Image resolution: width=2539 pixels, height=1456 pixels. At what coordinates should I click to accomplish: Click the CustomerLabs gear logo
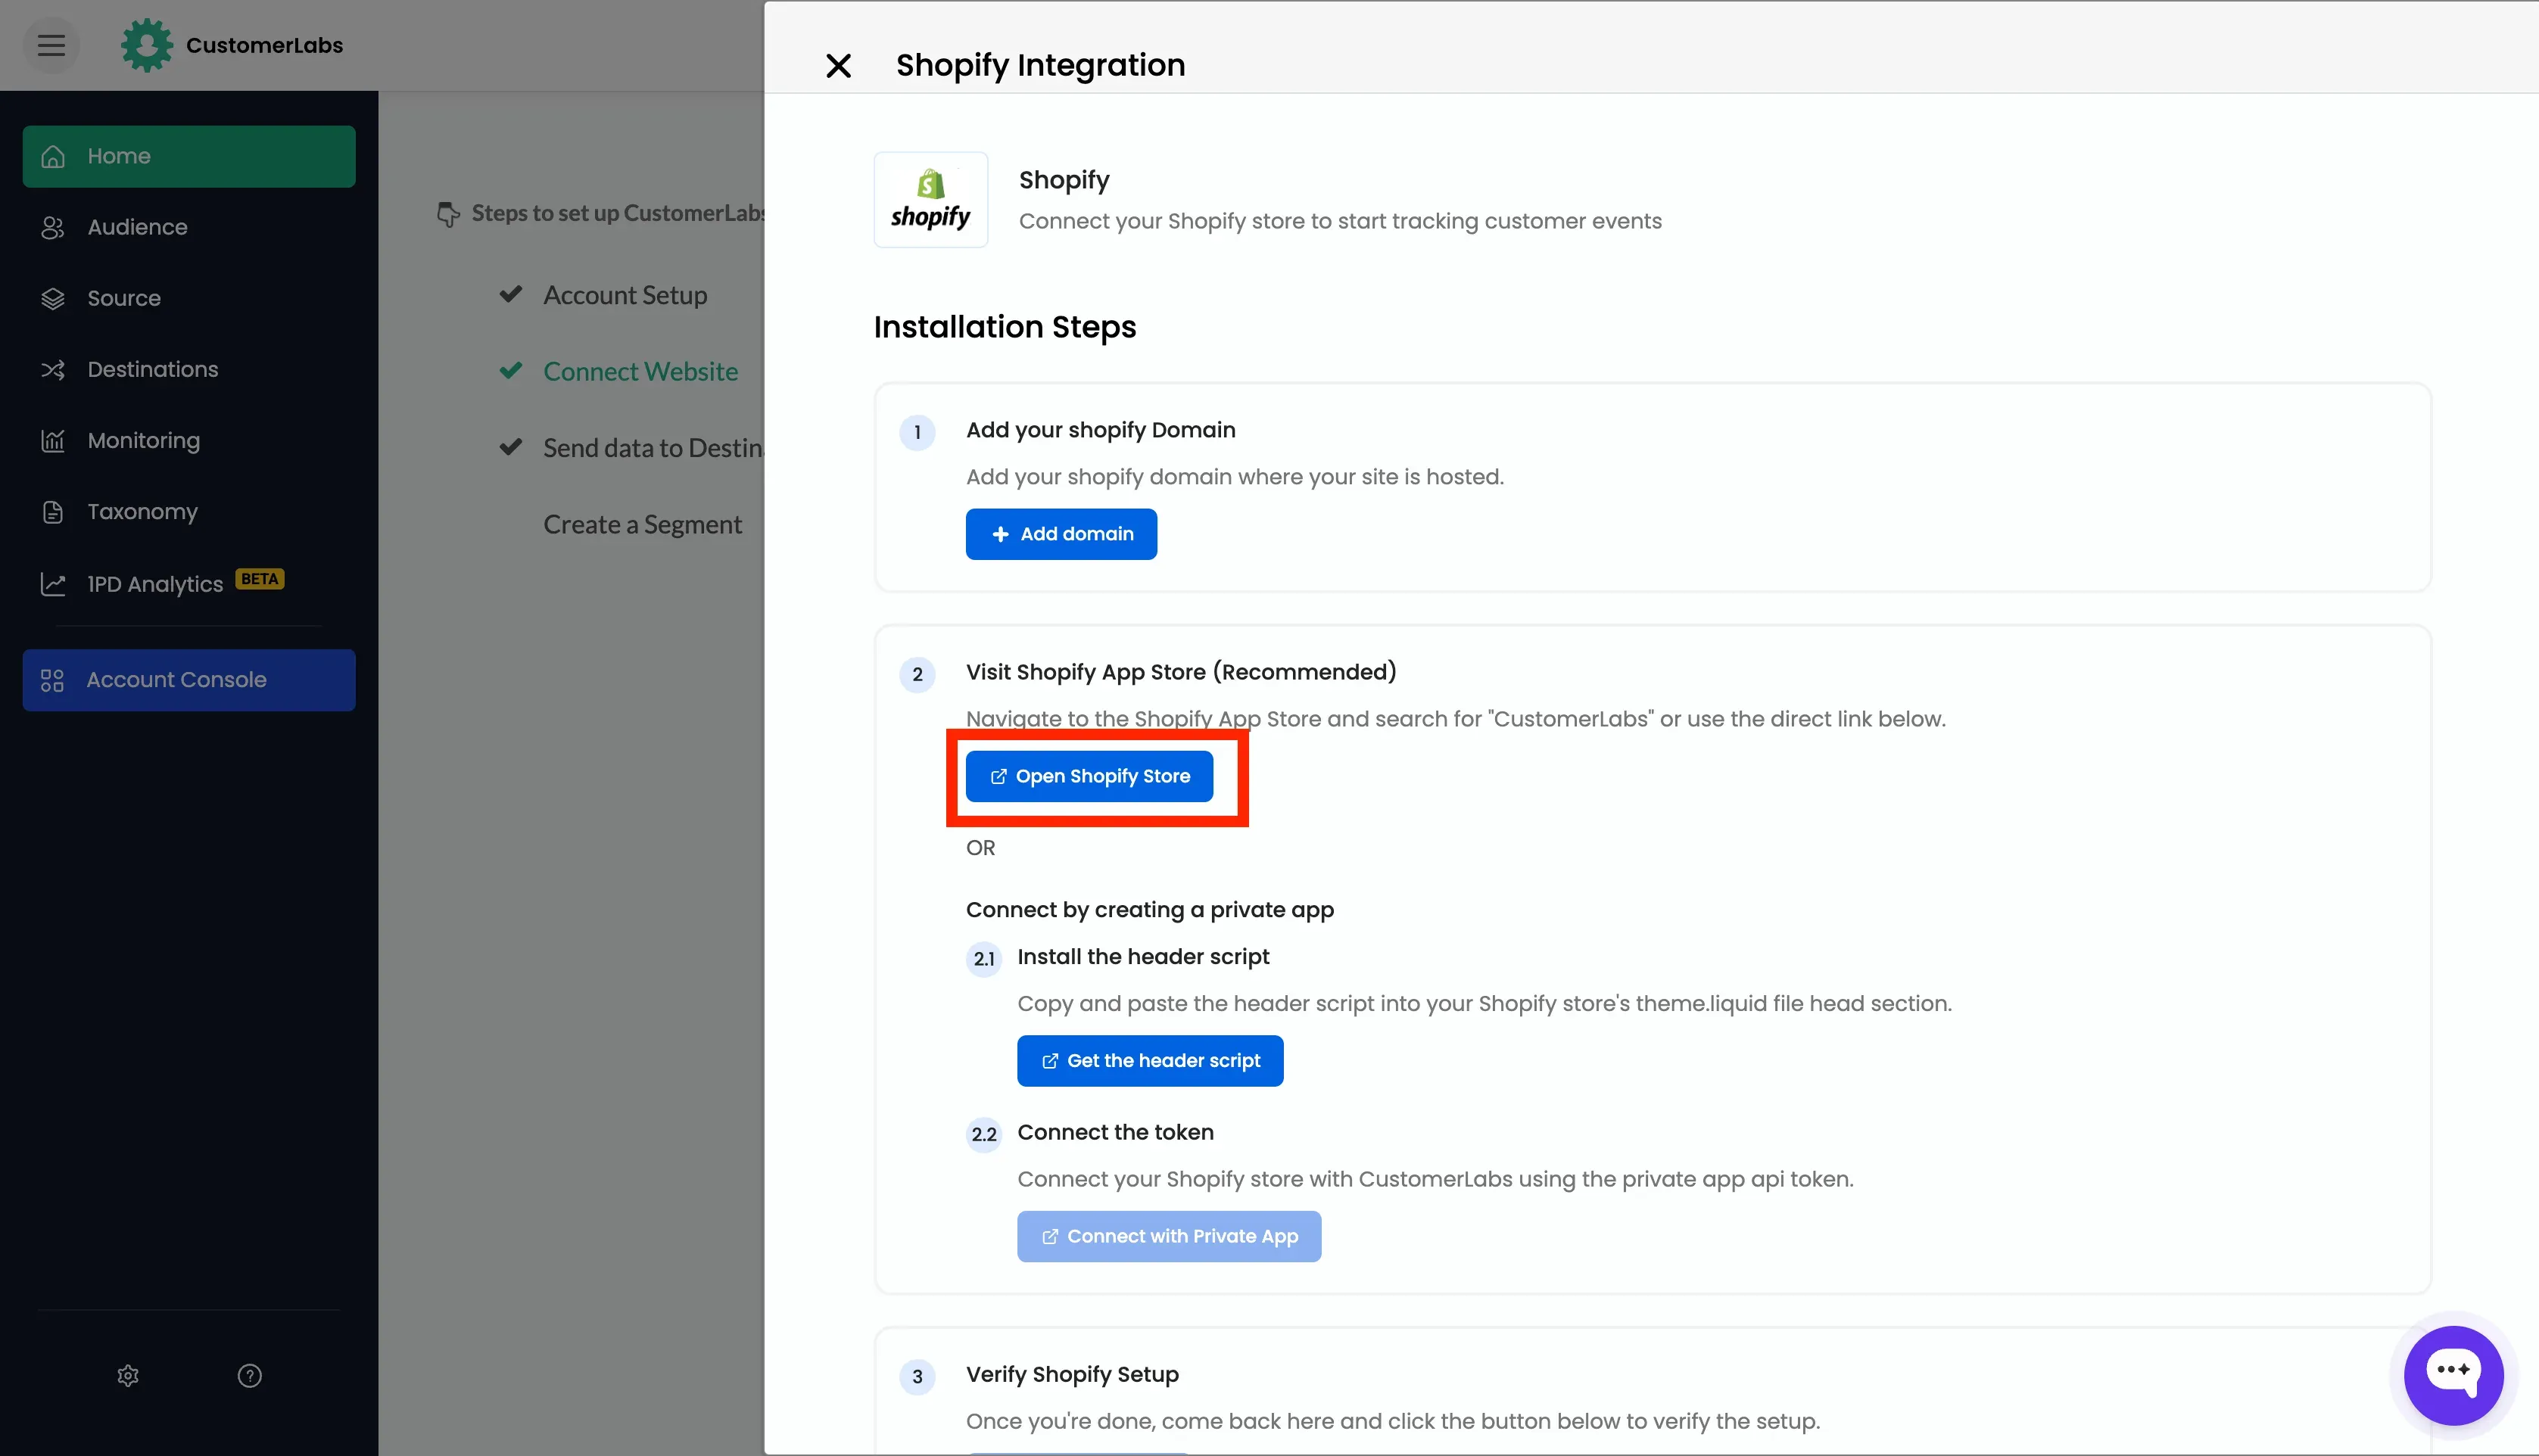tap(146, 45)
